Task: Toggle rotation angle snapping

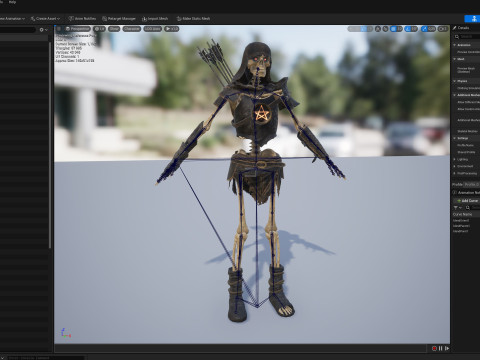Action: click(408, 29)
